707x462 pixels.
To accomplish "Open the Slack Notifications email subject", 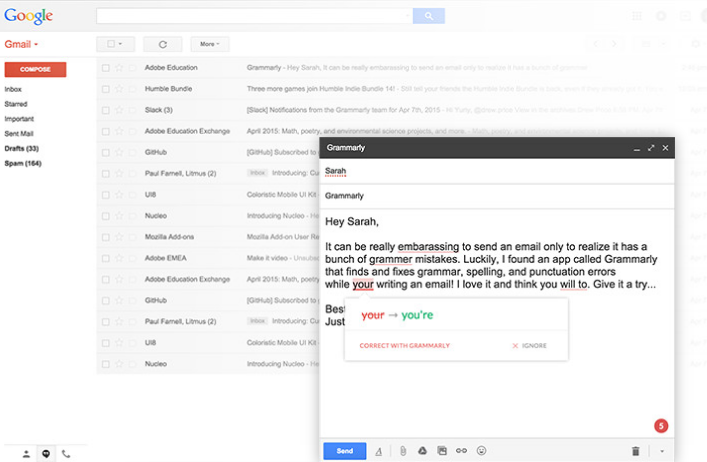I will [343, 110].
